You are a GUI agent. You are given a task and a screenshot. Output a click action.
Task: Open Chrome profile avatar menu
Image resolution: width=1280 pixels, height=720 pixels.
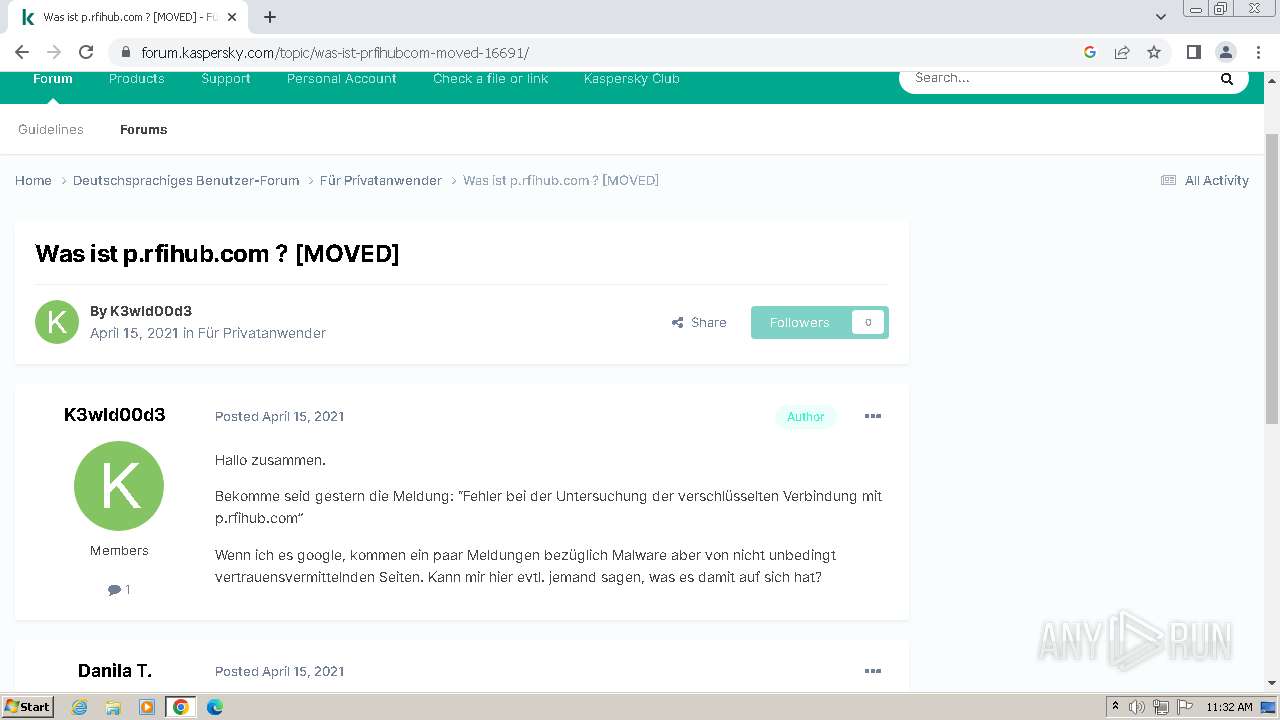pyautogui.click(x=1225, y=52)
